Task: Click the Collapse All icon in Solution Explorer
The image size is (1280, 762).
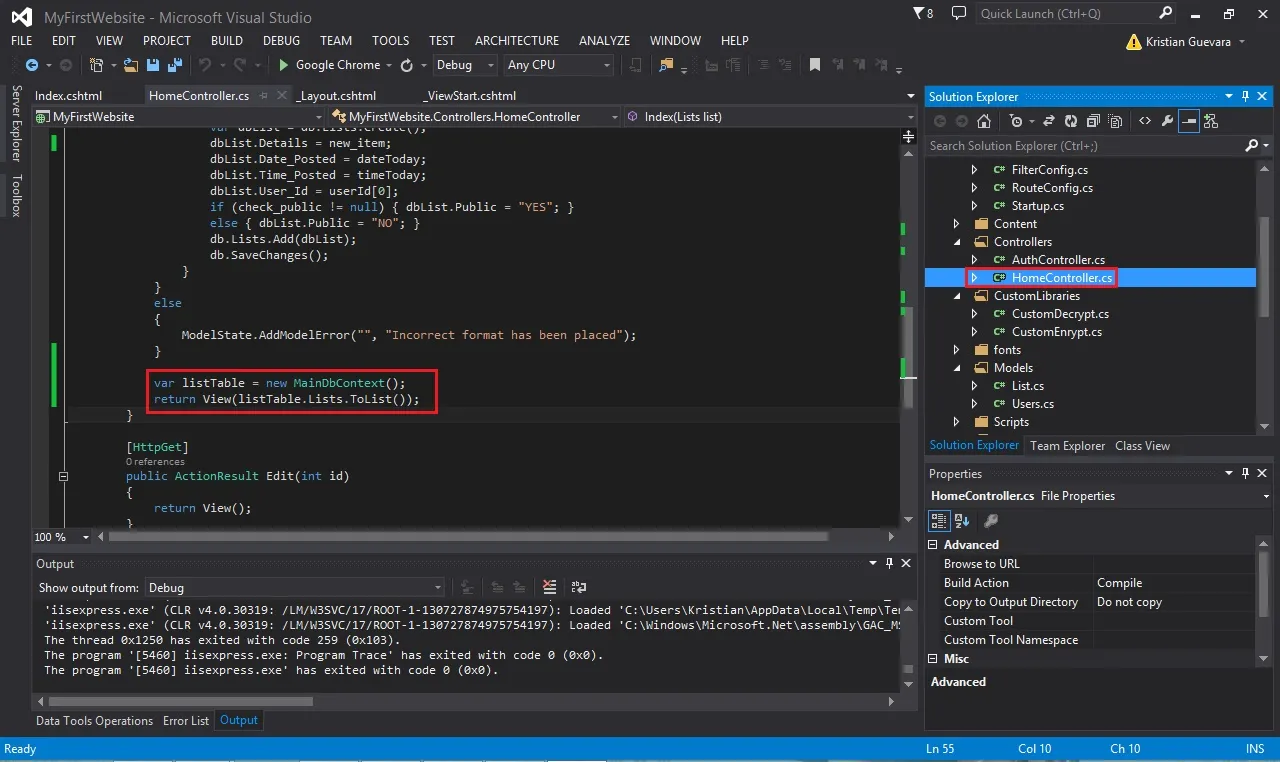Action: pyautogui.click(x=1092, y=121)
